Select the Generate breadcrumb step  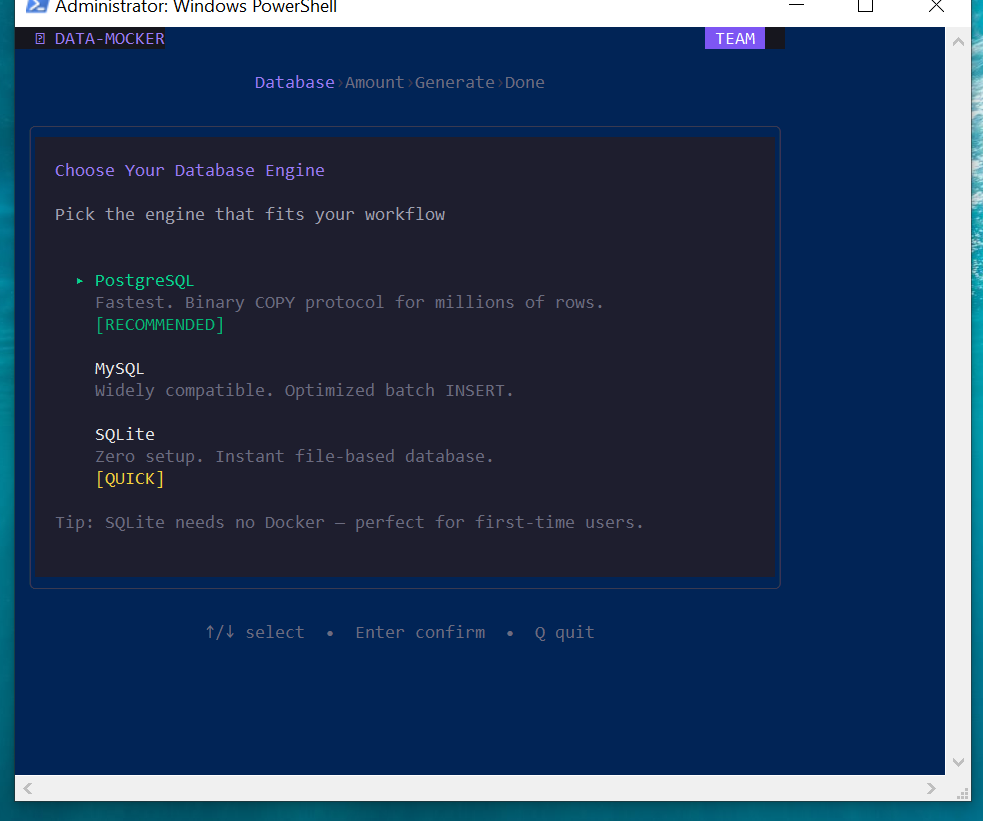[455, 82]
